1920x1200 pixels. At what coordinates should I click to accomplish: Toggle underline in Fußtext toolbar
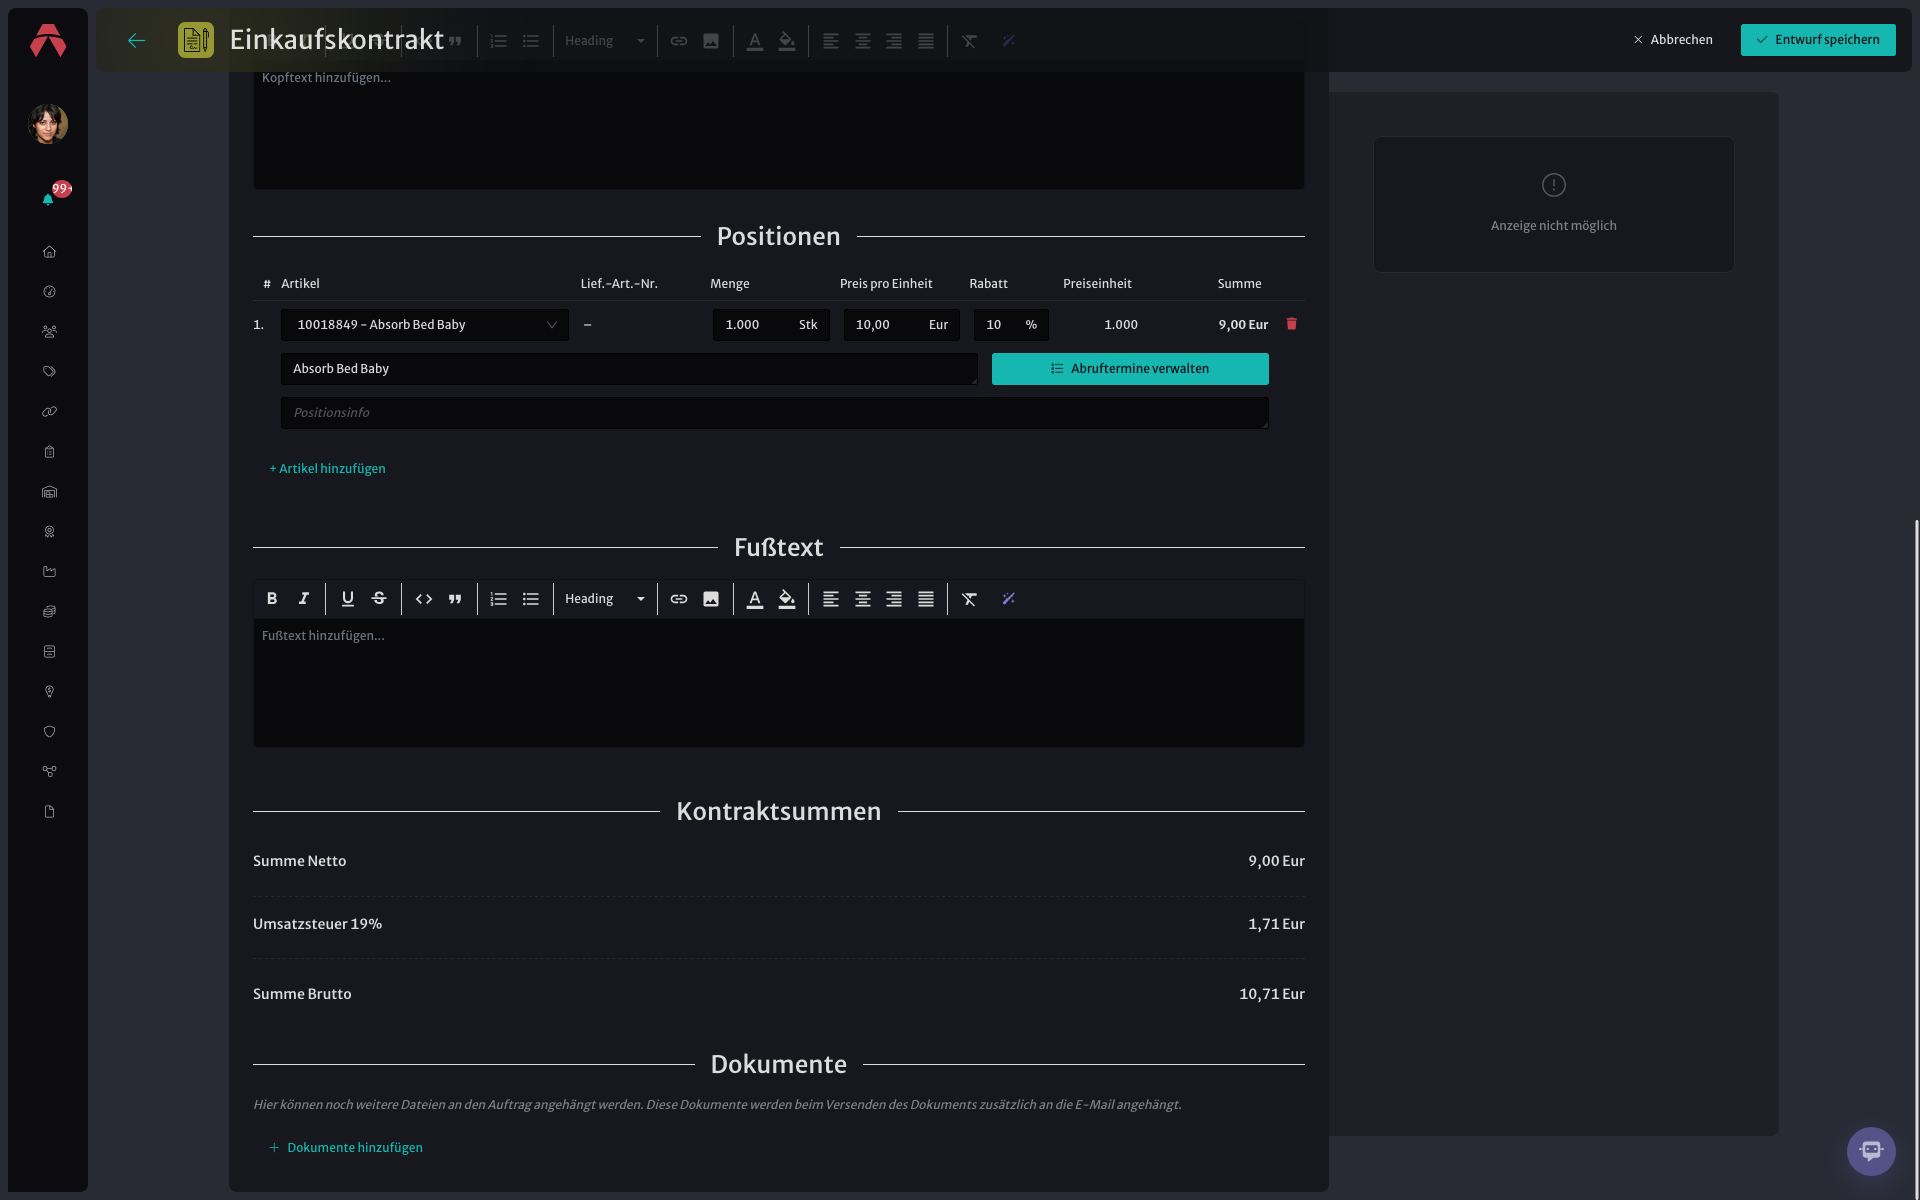pos(347,599)
